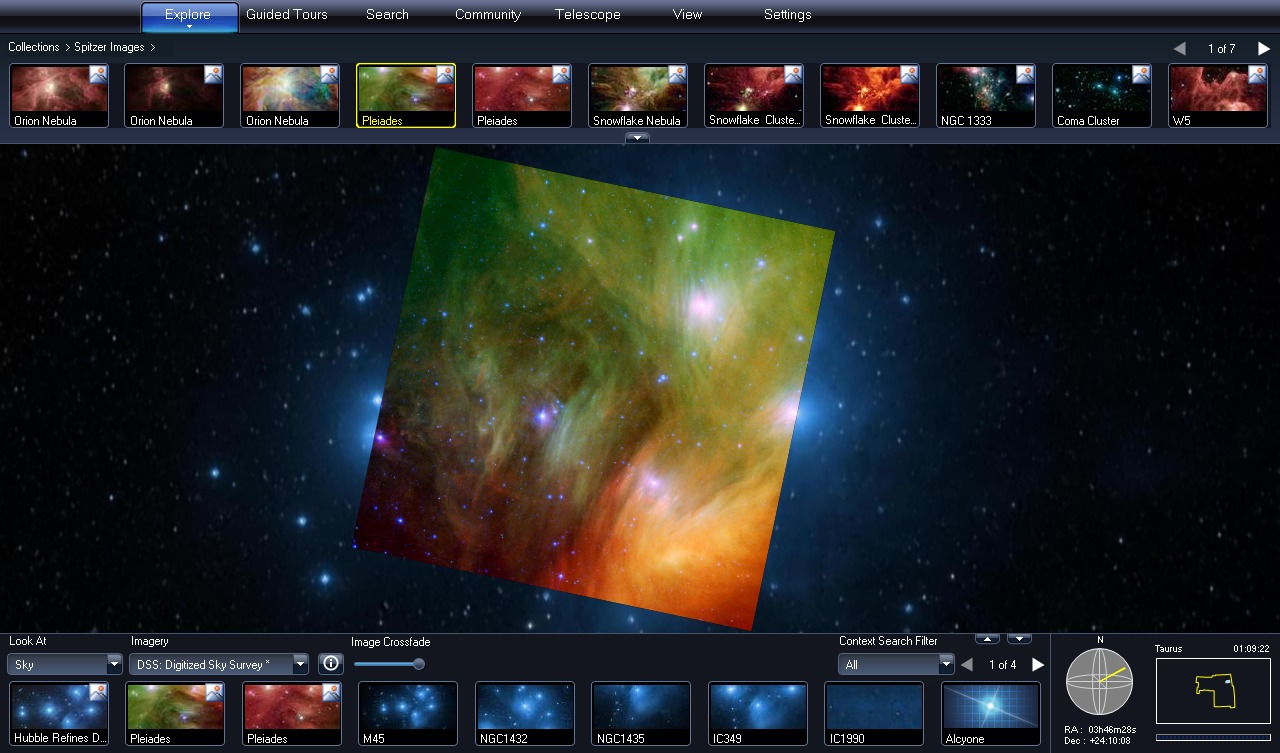Expand context panel with up arrow button
Viewport: 1280px width, 753px height.
[986, 639]
